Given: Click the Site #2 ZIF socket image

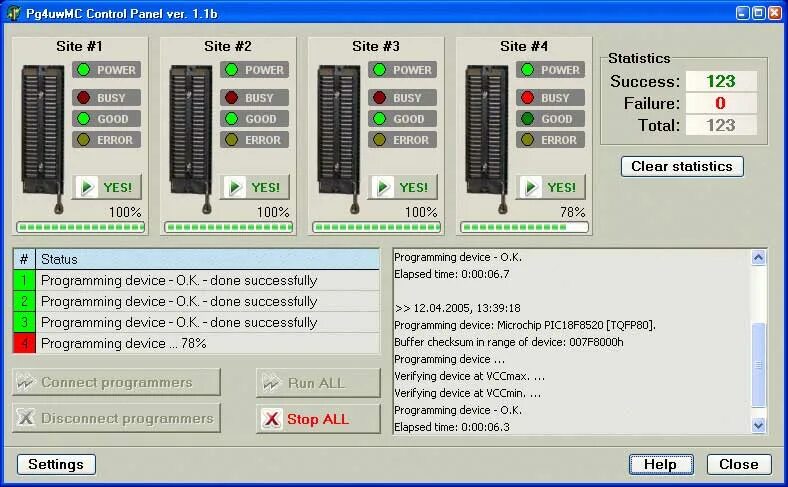Looking at the screenshot, I should tap(191, 138).
